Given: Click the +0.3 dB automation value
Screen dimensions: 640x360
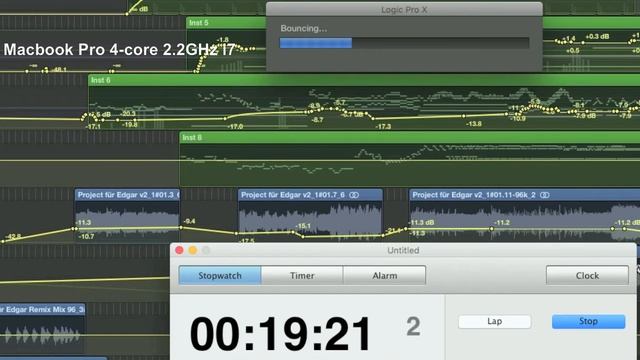Looking at the screenshot, I should coord(597,37).
